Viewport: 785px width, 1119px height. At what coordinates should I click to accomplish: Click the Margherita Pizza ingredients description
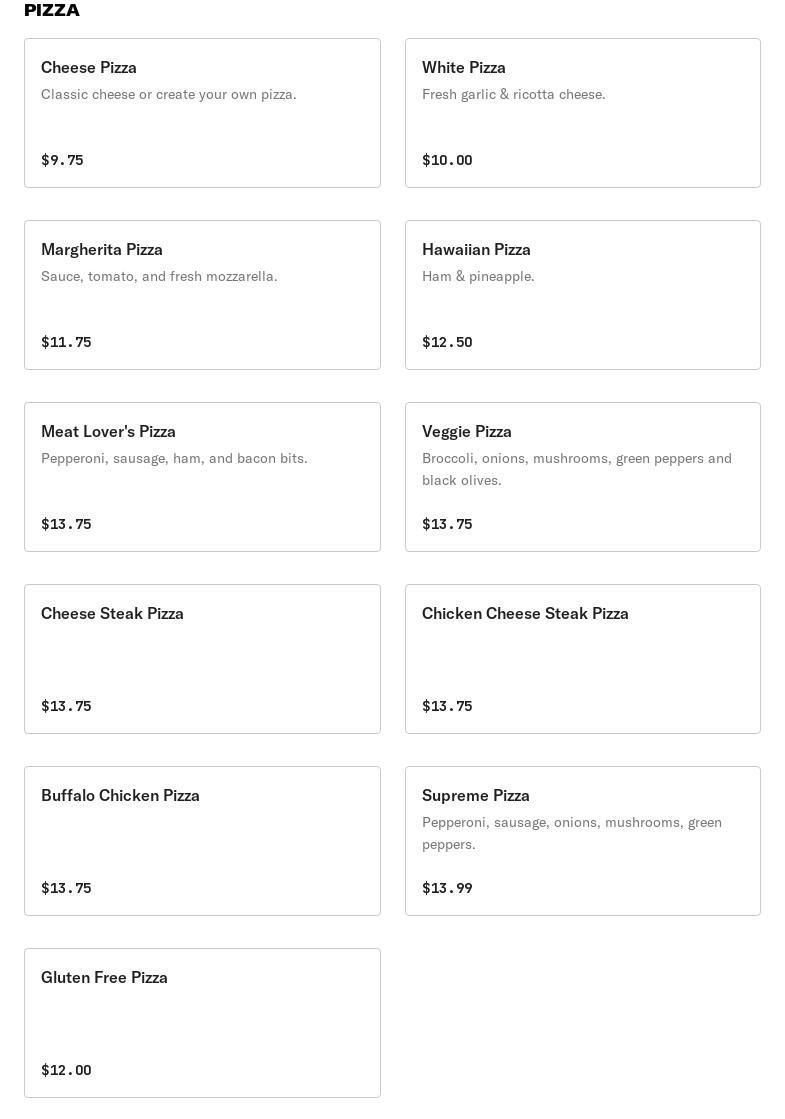click(159, 276)
